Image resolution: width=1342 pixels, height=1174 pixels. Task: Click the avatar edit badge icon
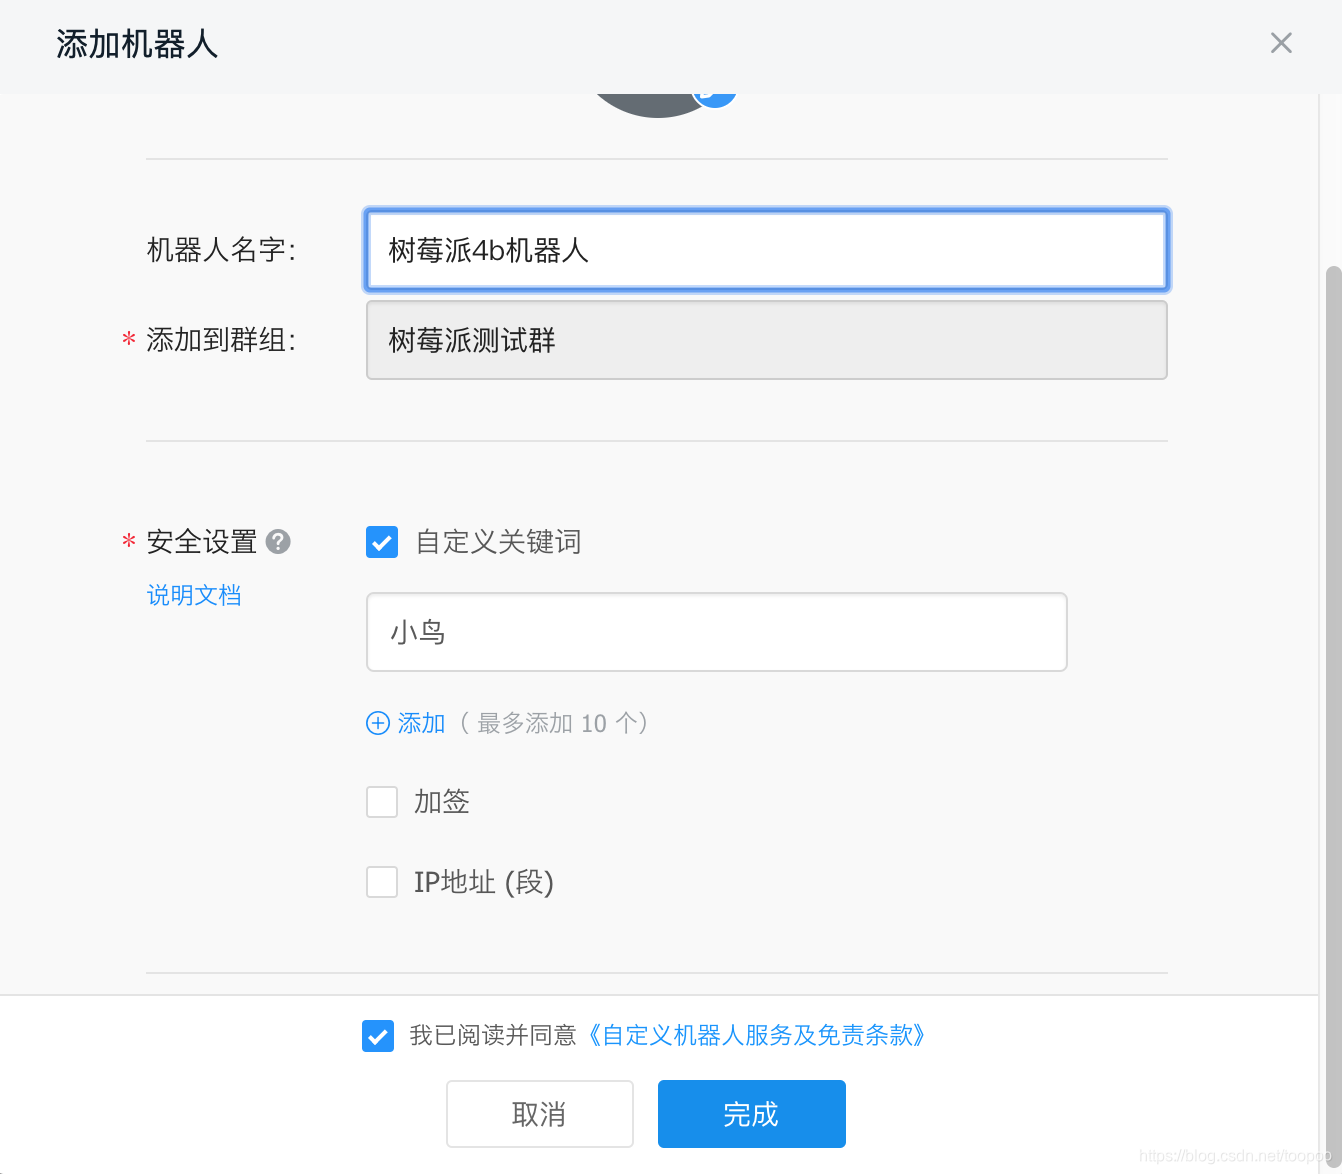715,99
